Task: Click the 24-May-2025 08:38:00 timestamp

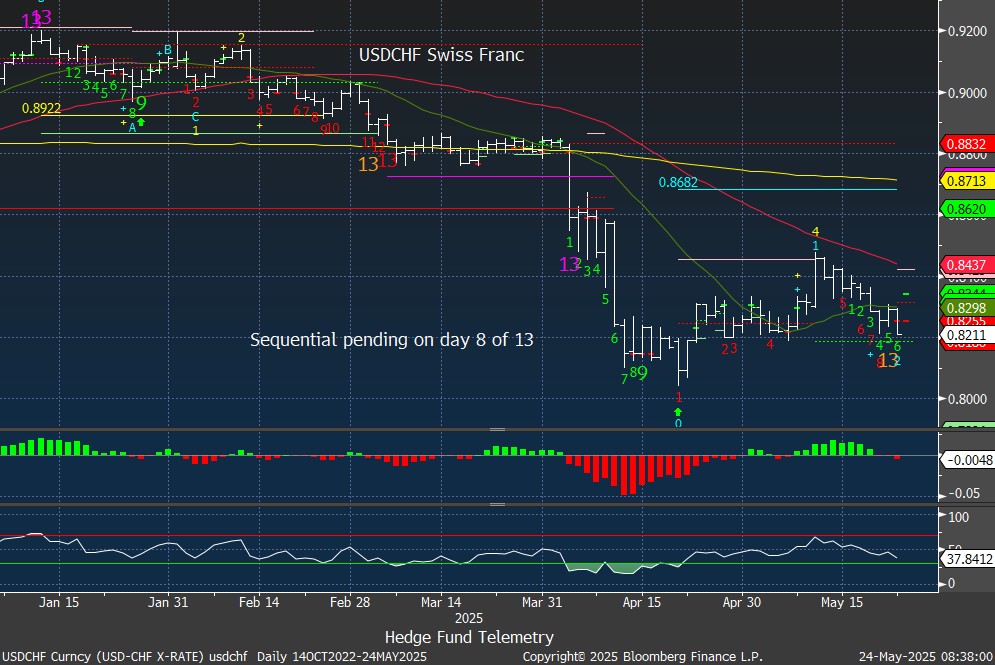Action: [926, 656]
